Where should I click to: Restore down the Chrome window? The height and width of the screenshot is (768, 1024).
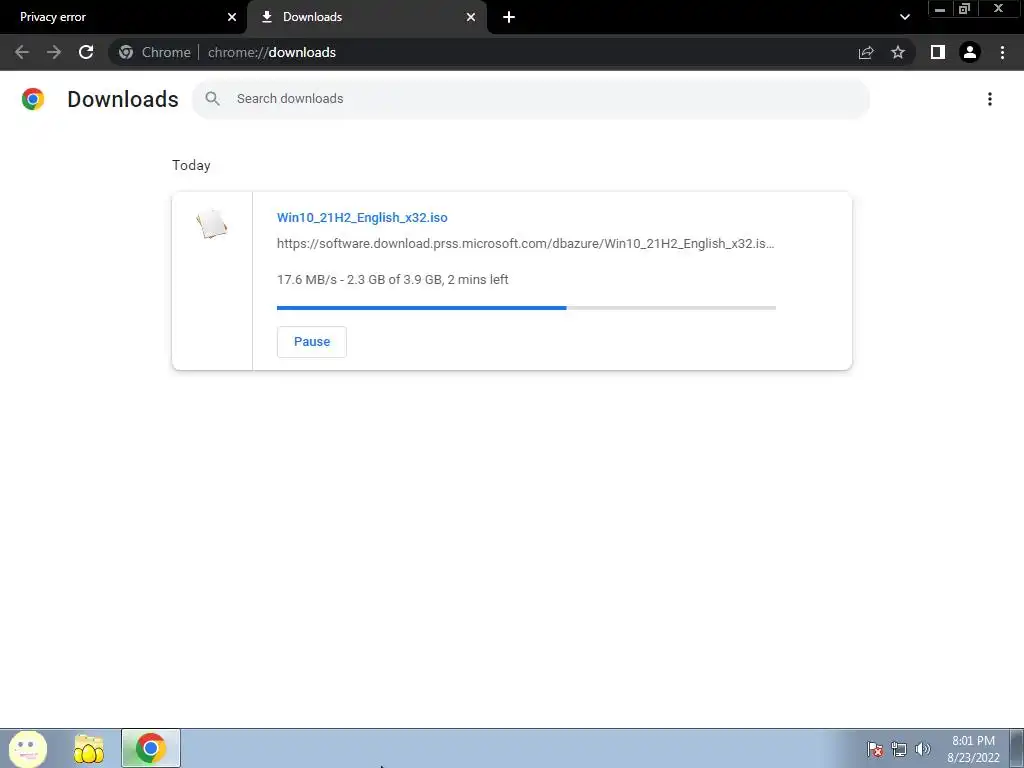tap(965, 9)
